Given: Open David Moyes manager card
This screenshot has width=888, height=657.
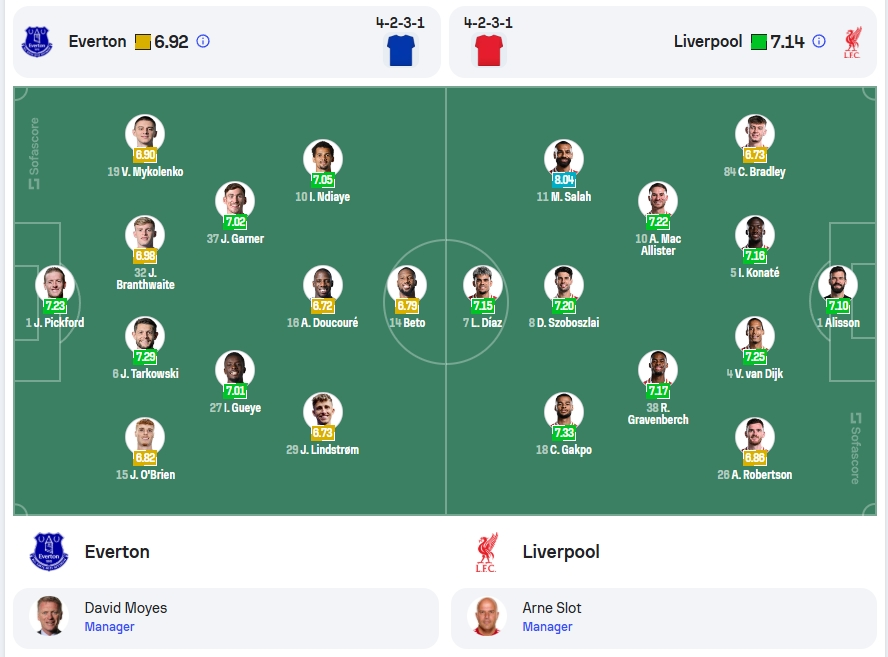Looking at the screenshot, I should tap(226, 617).
